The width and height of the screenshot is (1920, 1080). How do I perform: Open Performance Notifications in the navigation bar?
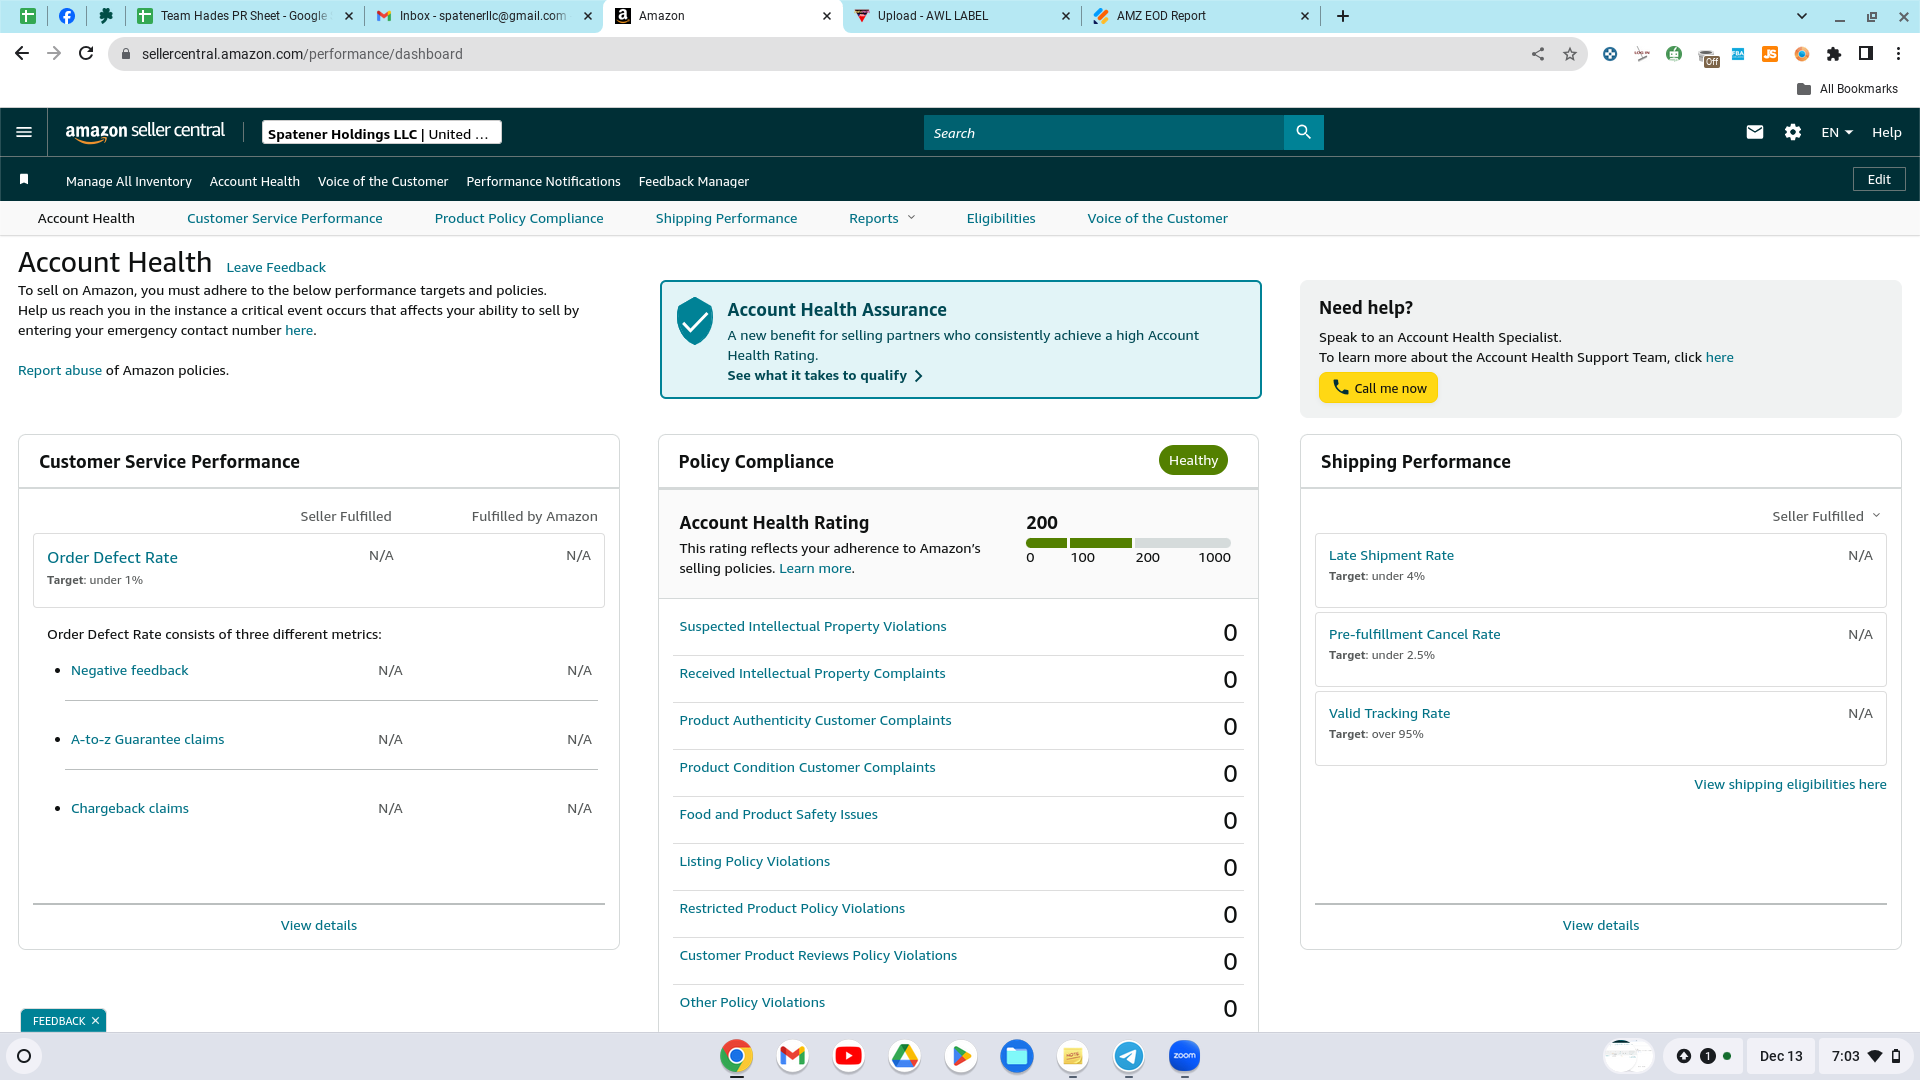pos(543,181)
